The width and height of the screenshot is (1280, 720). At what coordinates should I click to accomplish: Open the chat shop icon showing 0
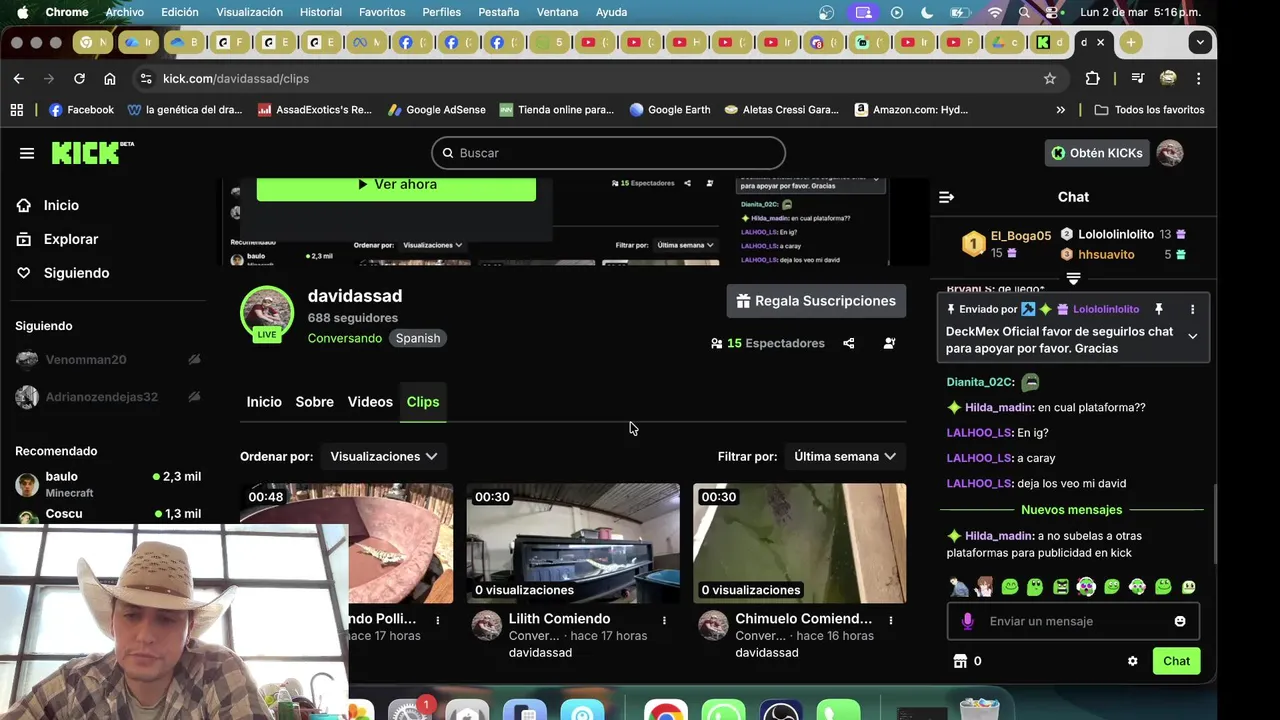(967, 661)
